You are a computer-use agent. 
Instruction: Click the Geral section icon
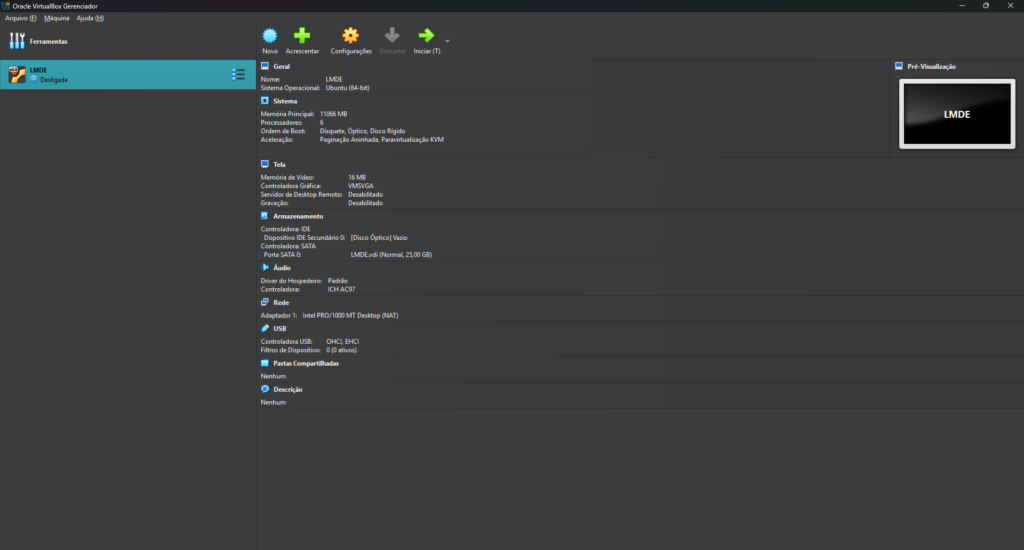pyautogui.click(x=264, y=66)
